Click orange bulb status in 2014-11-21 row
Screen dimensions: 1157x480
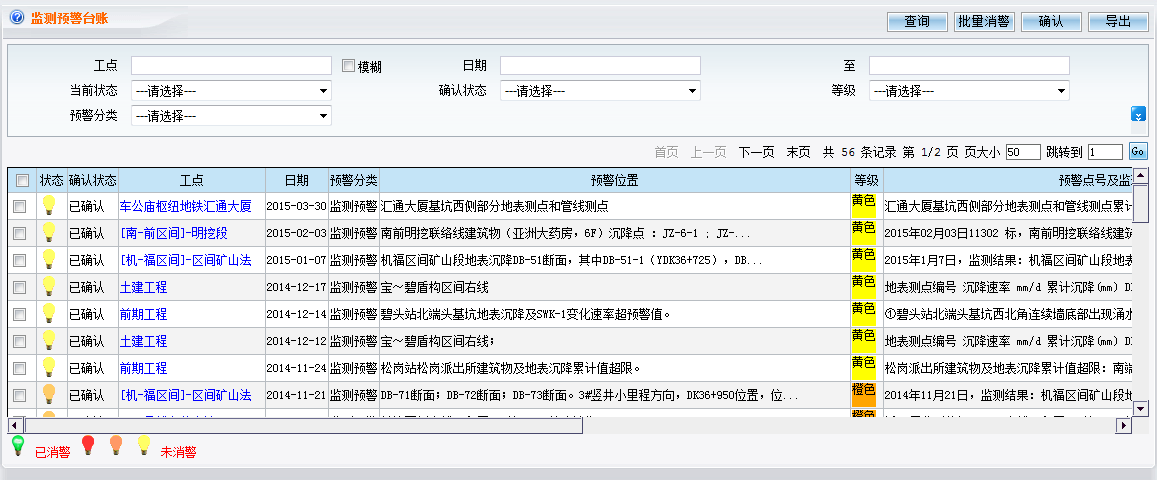tap(48, 395)
